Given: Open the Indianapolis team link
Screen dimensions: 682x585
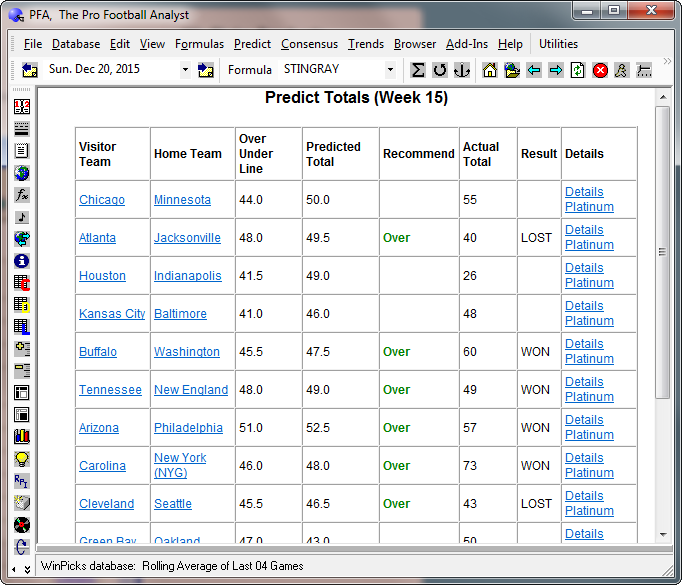Looking at the screenshot, I should (187, 276).
